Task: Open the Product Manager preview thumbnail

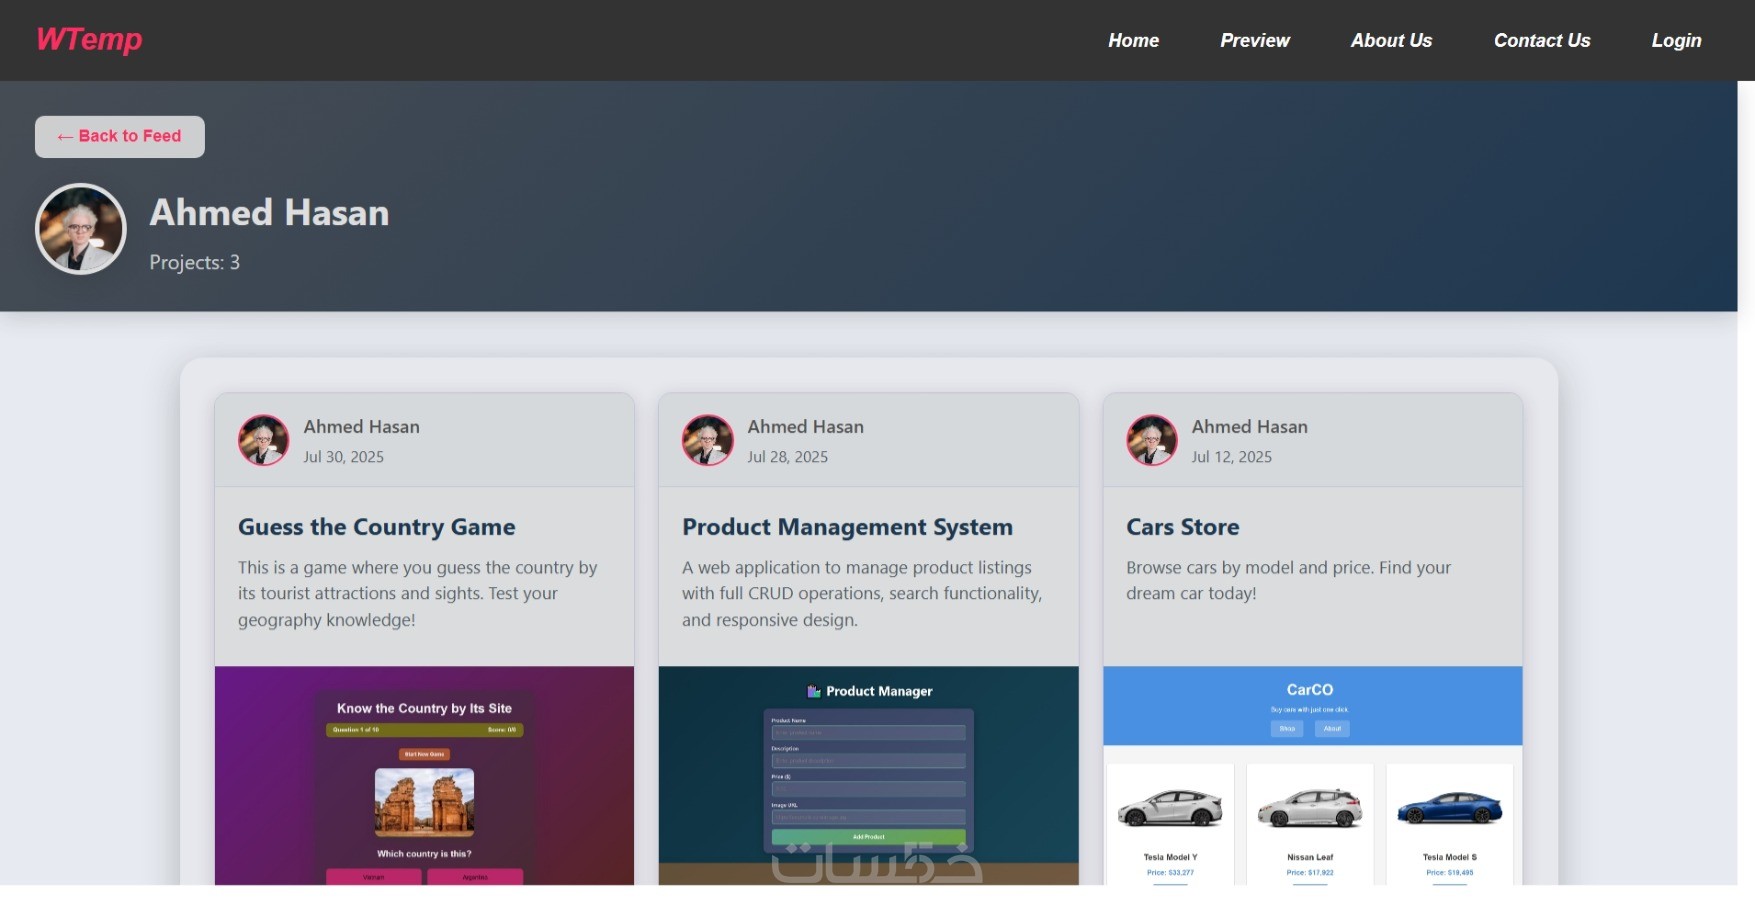Action: click(x=868, y=775)
